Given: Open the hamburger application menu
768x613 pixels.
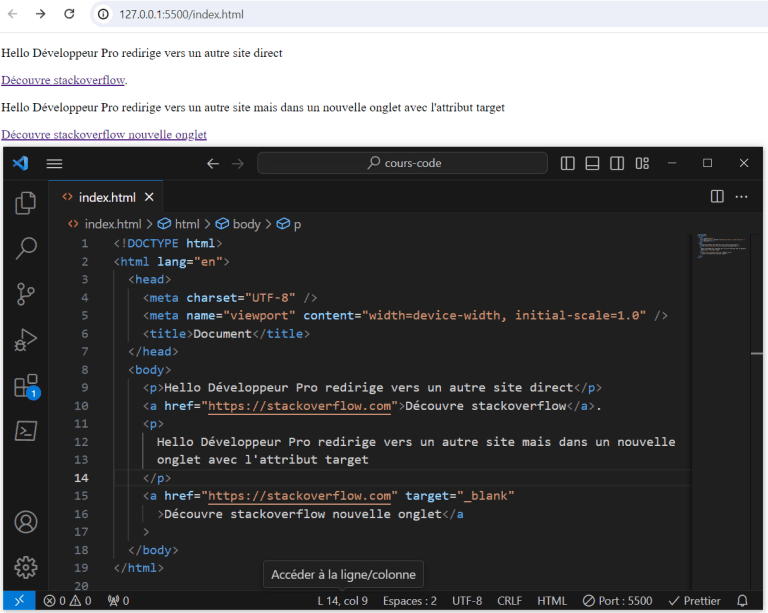Looking at the screenshot, I should click(x=54, y=164).
